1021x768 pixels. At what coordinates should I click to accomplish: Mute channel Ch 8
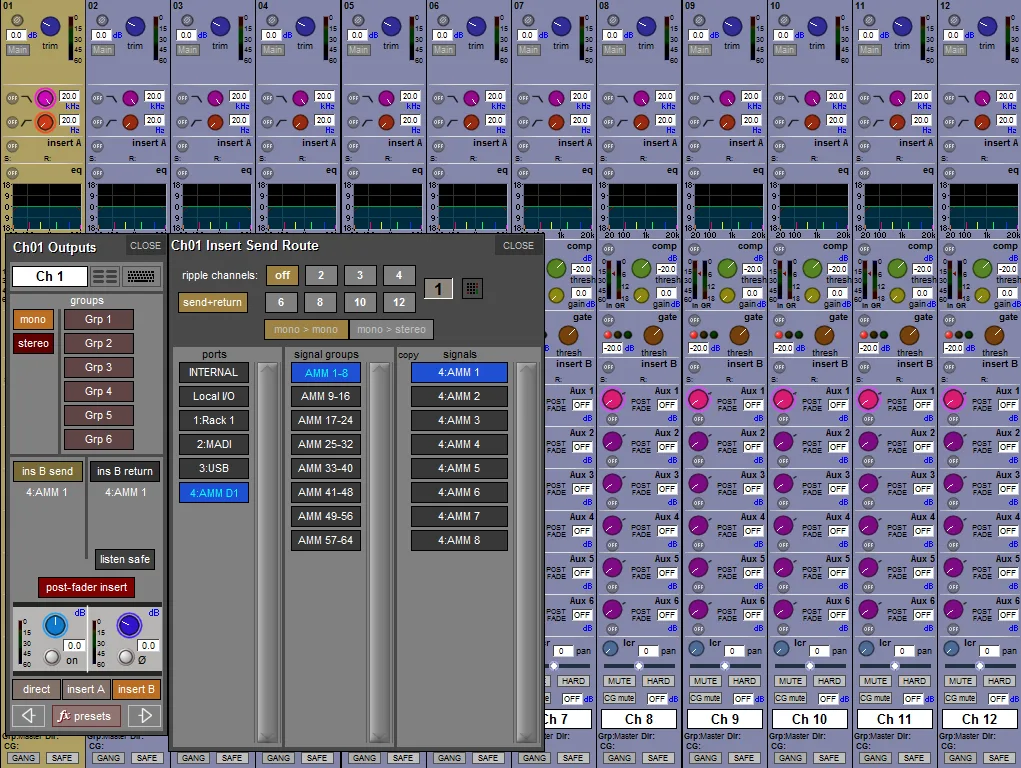click(619, 681)
